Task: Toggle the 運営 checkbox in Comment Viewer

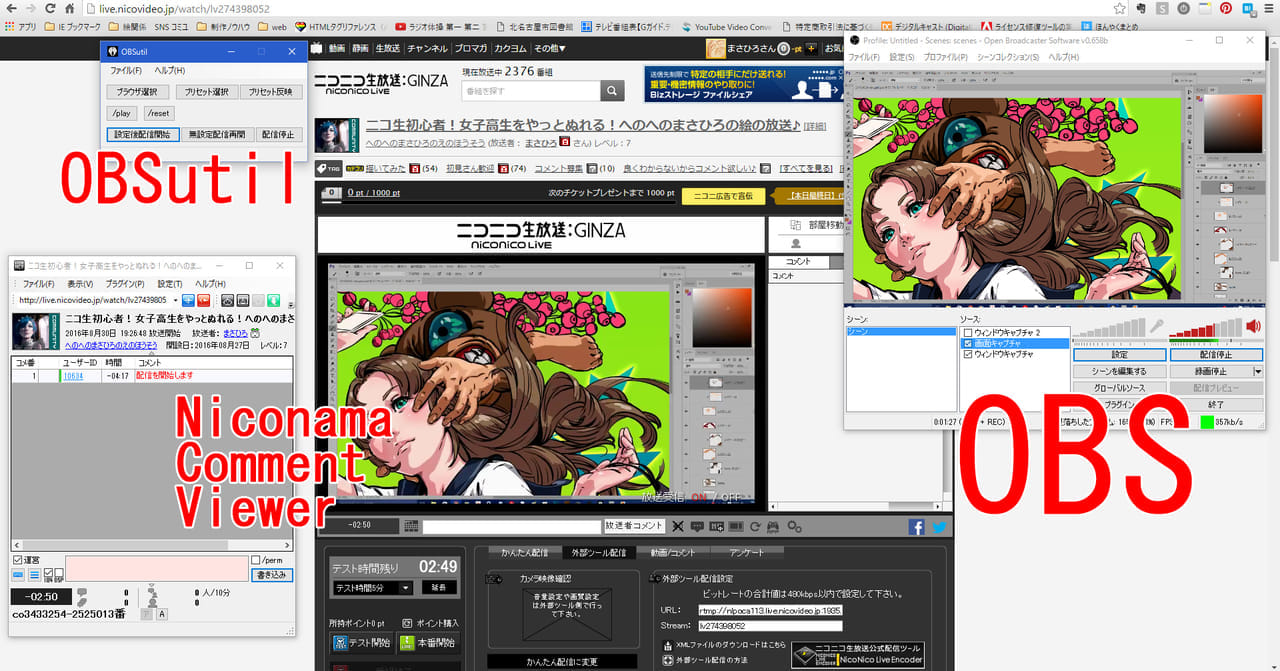Action: click(x=18, y=560)
